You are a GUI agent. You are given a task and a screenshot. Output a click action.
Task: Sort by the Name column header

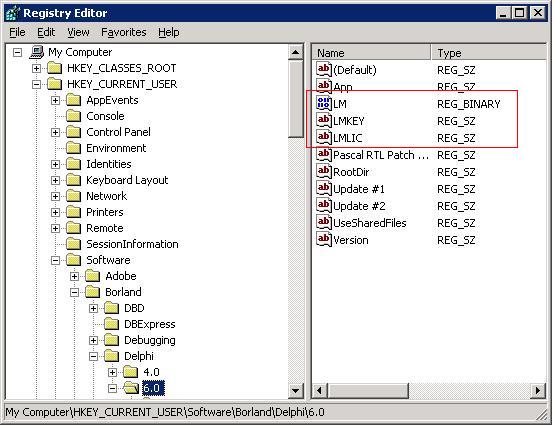pyautogui.click(x=372, y=53)
